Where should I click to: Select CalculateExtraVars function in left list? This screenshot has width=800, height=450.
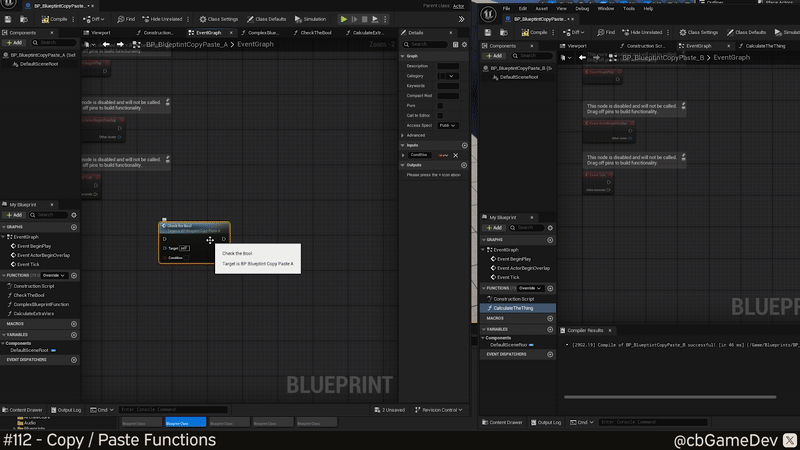pyautogui.click(x=33, y=314)
